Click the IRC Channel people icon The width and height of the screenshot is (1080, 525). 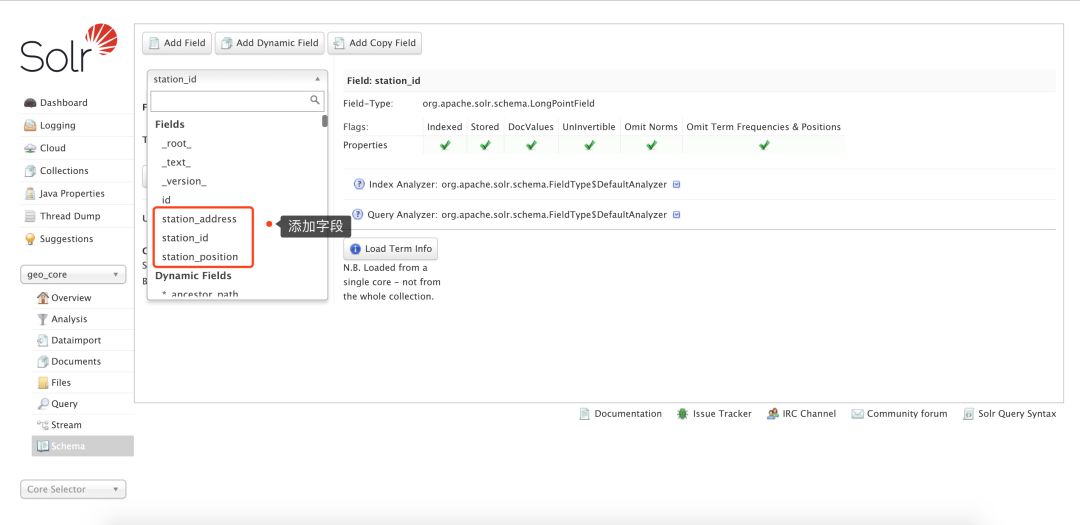coord(772,414)
